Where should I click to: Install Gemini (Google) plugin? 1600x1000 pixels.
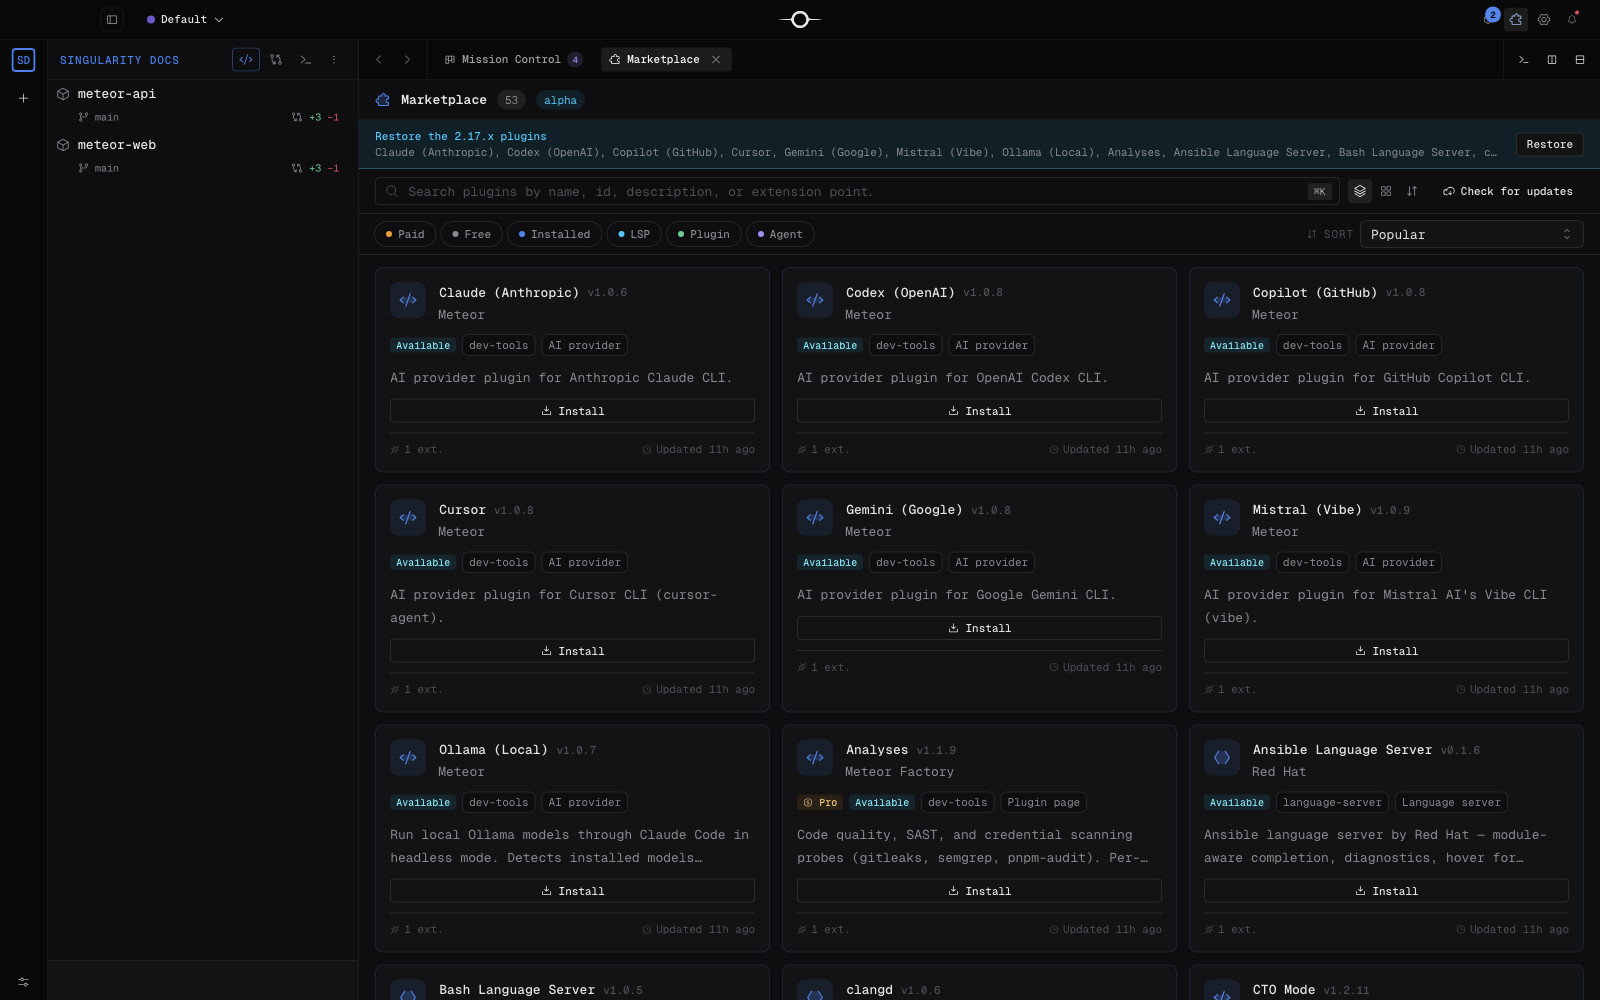click(x=979, y=628)
